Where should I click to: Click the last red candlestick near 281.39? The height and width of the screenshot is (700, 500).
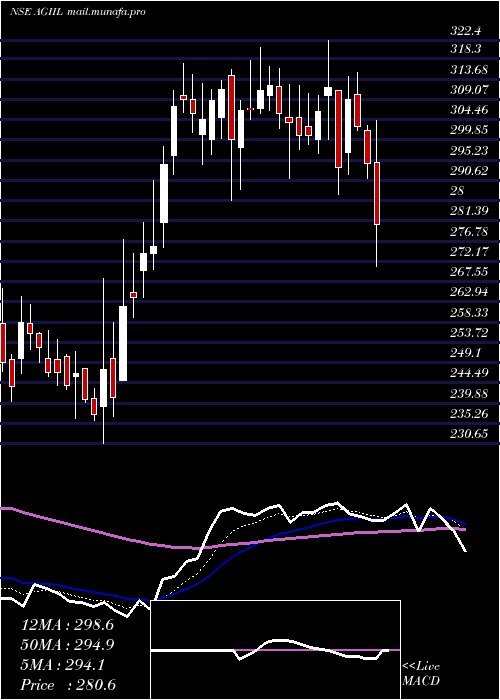pyautogui.click(x=377, y=193)
